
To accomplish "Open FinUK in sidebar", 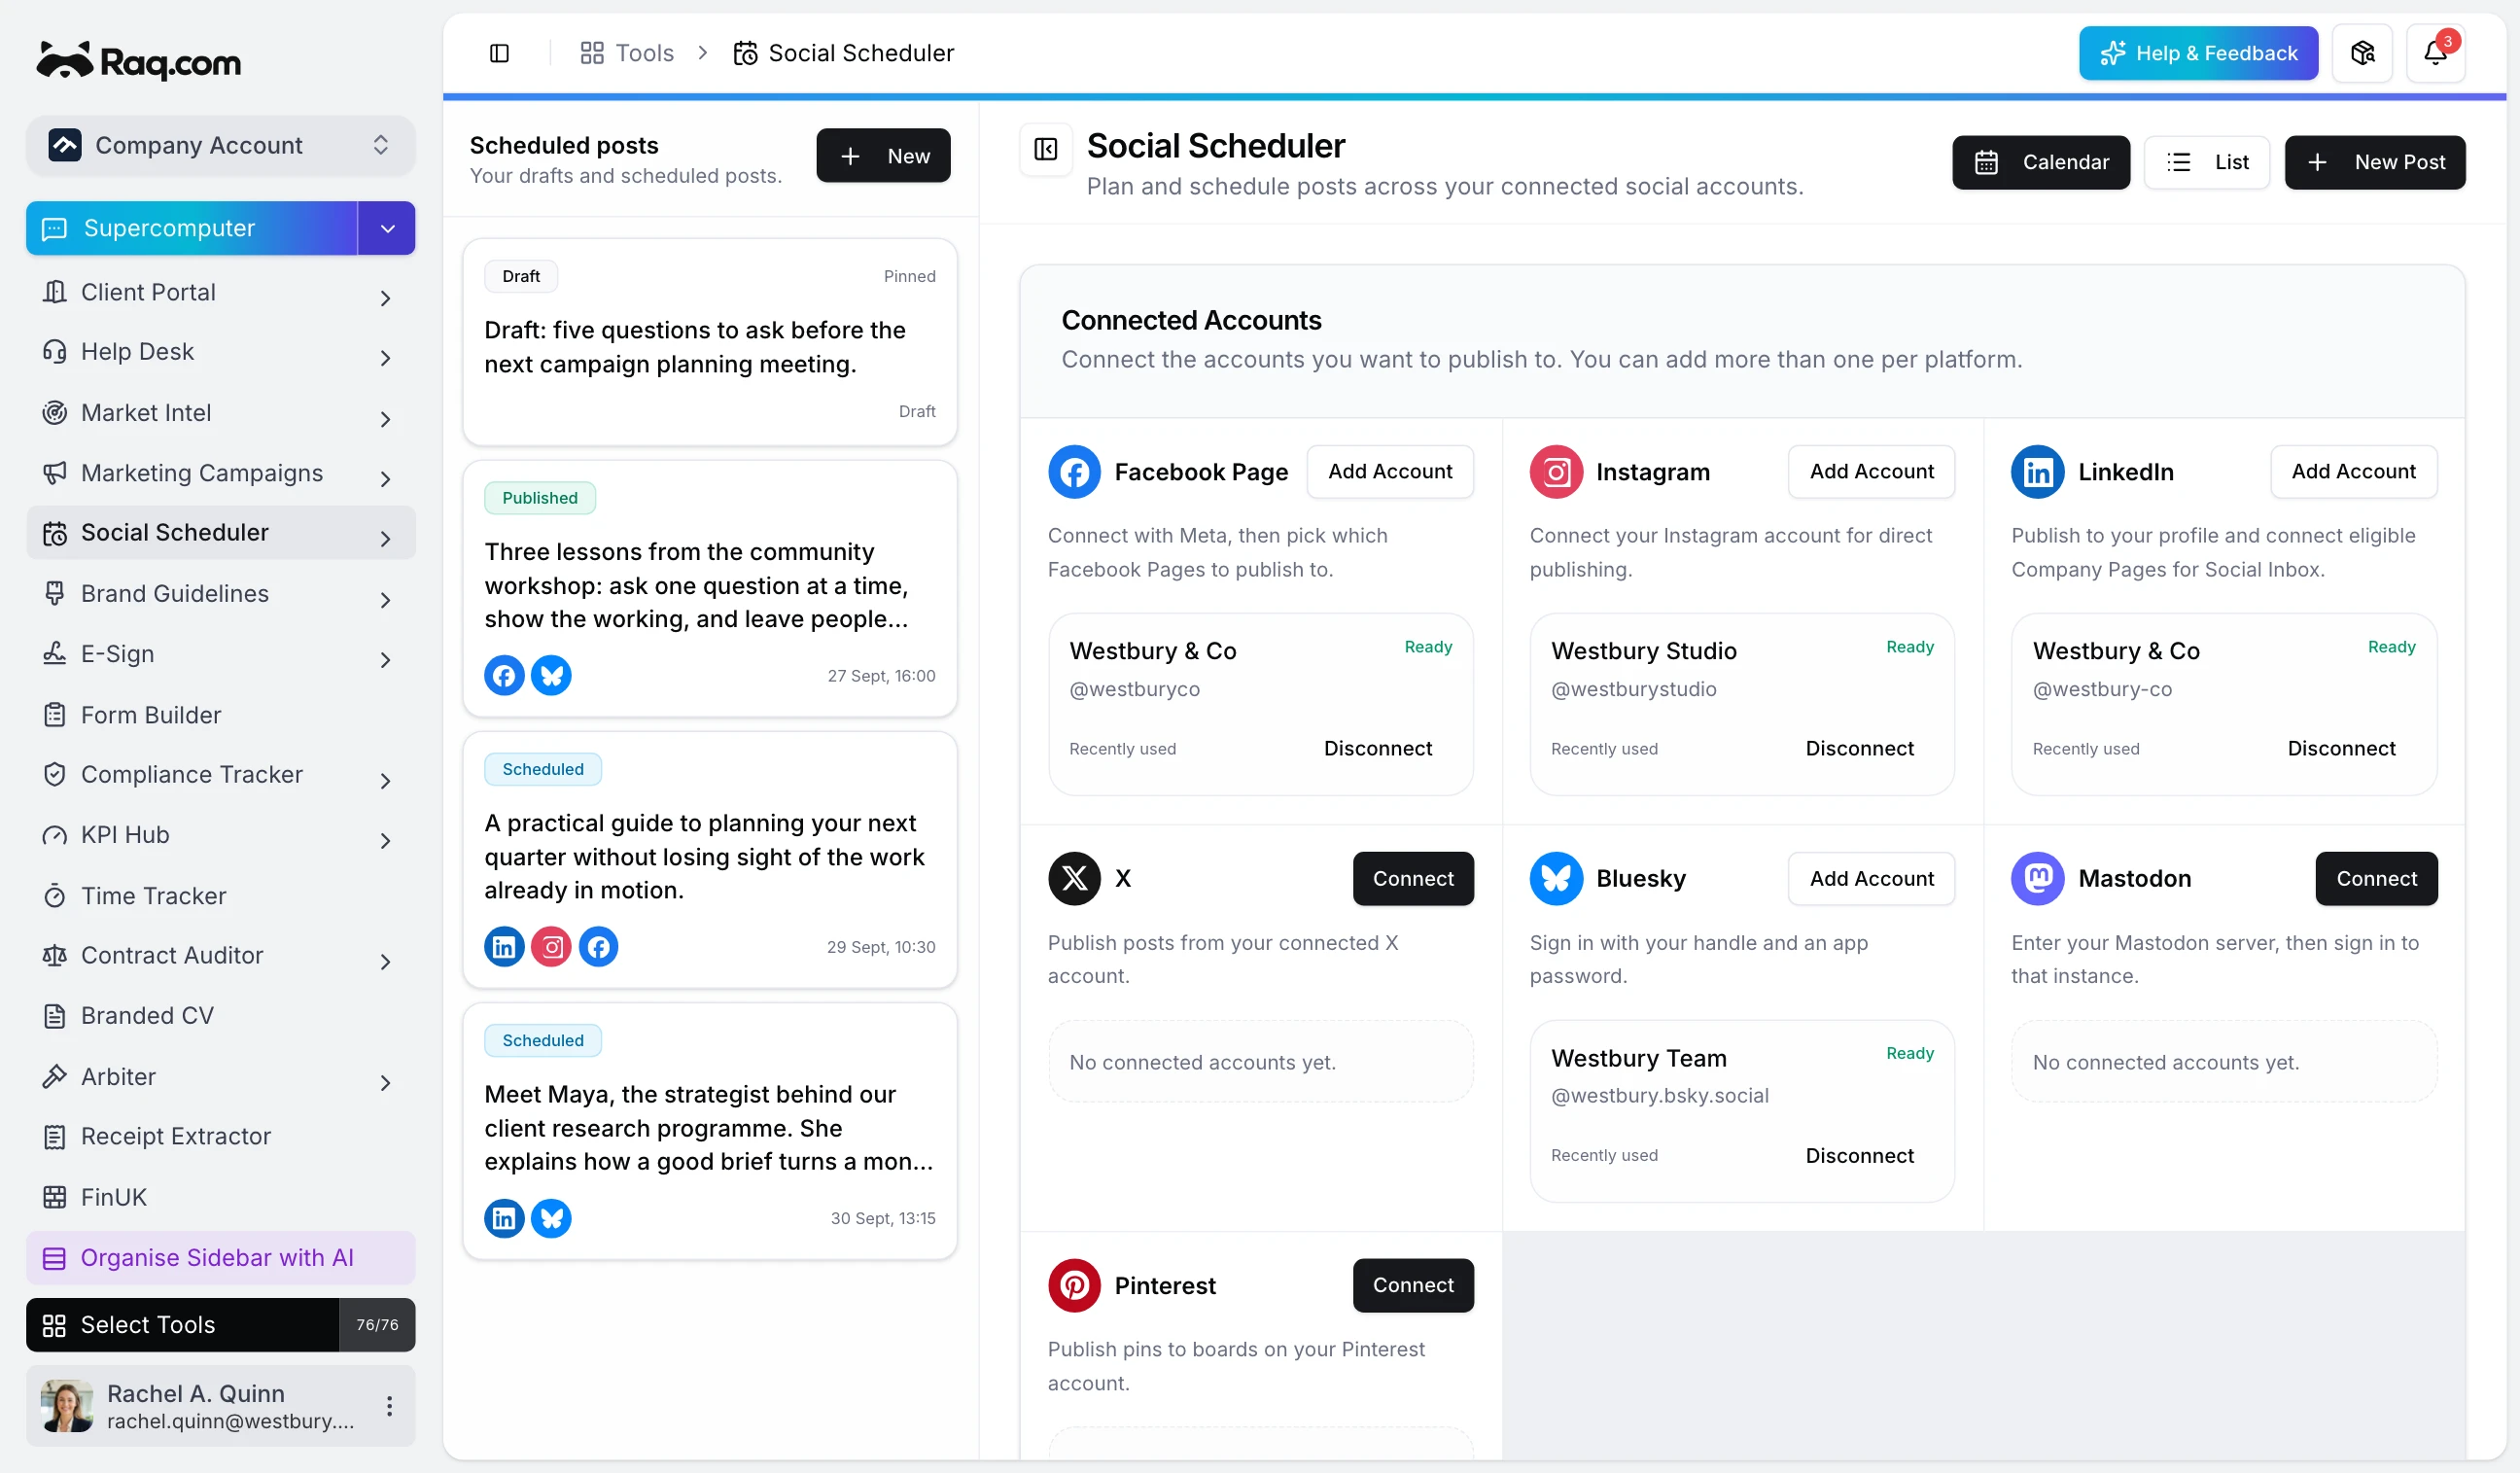I will pyautogui.click(x=220, y=1197).
